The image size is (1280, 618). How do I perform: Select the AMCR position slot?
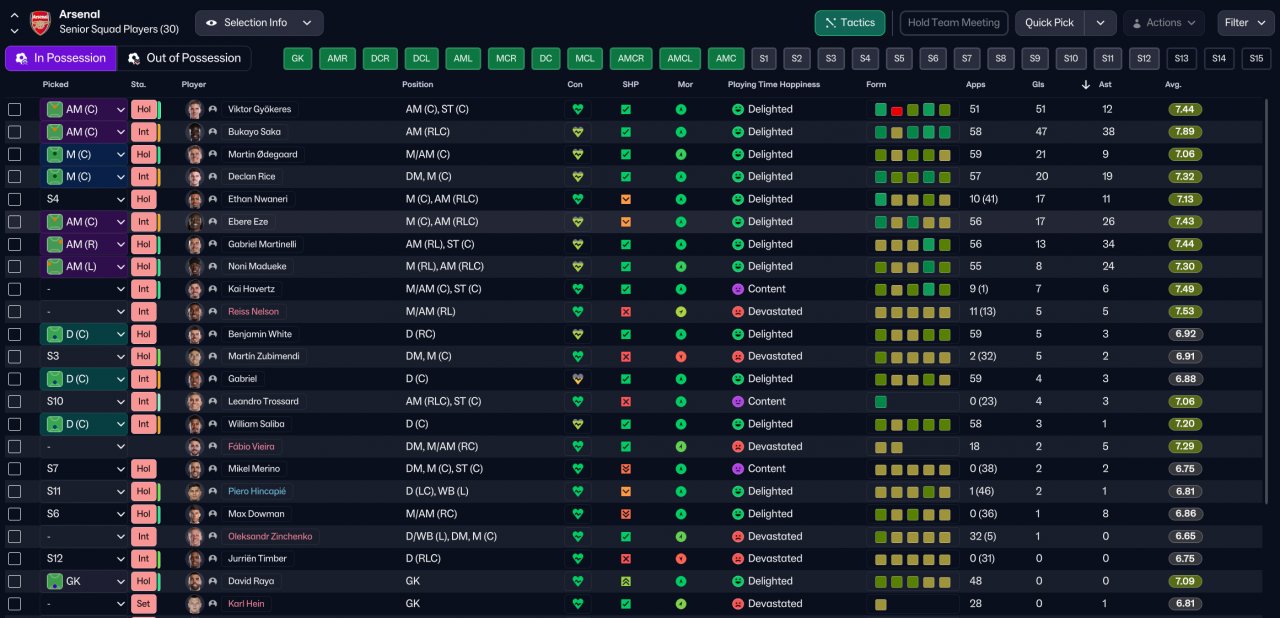(631, 59)
